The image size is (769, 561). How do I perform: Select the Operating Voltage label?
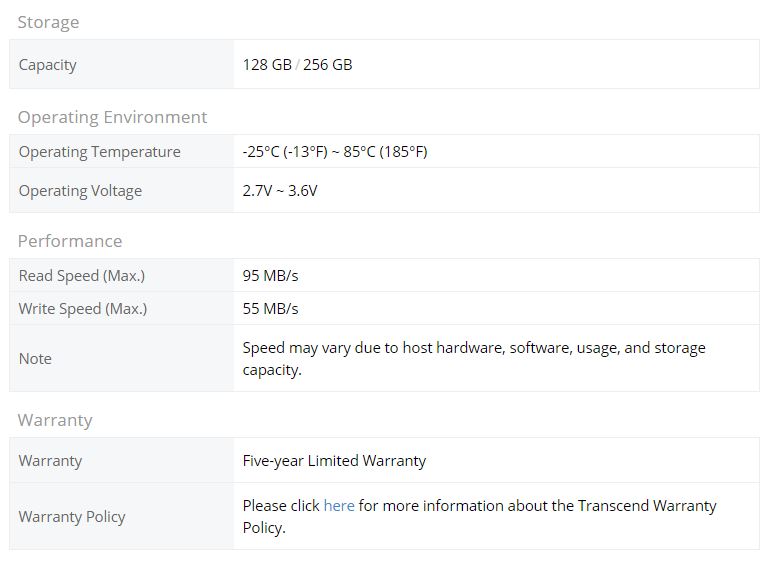(x=80, y=191)
